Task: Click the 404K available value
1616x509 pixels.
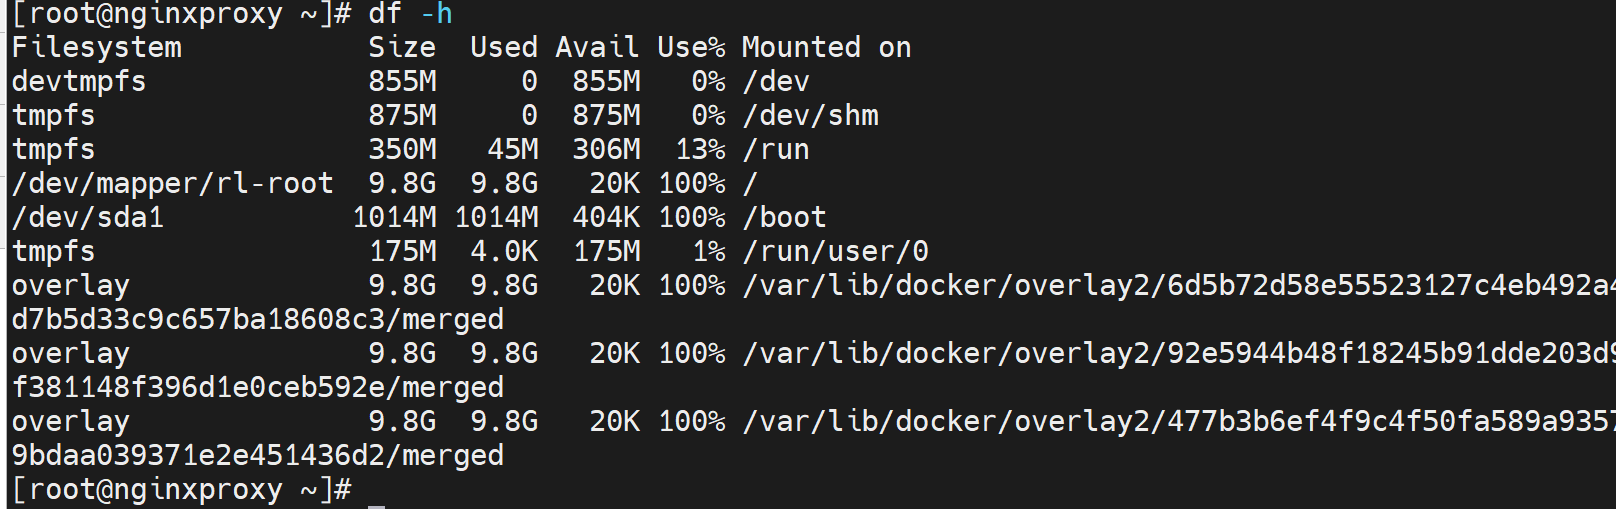Action: click(606, 218)
